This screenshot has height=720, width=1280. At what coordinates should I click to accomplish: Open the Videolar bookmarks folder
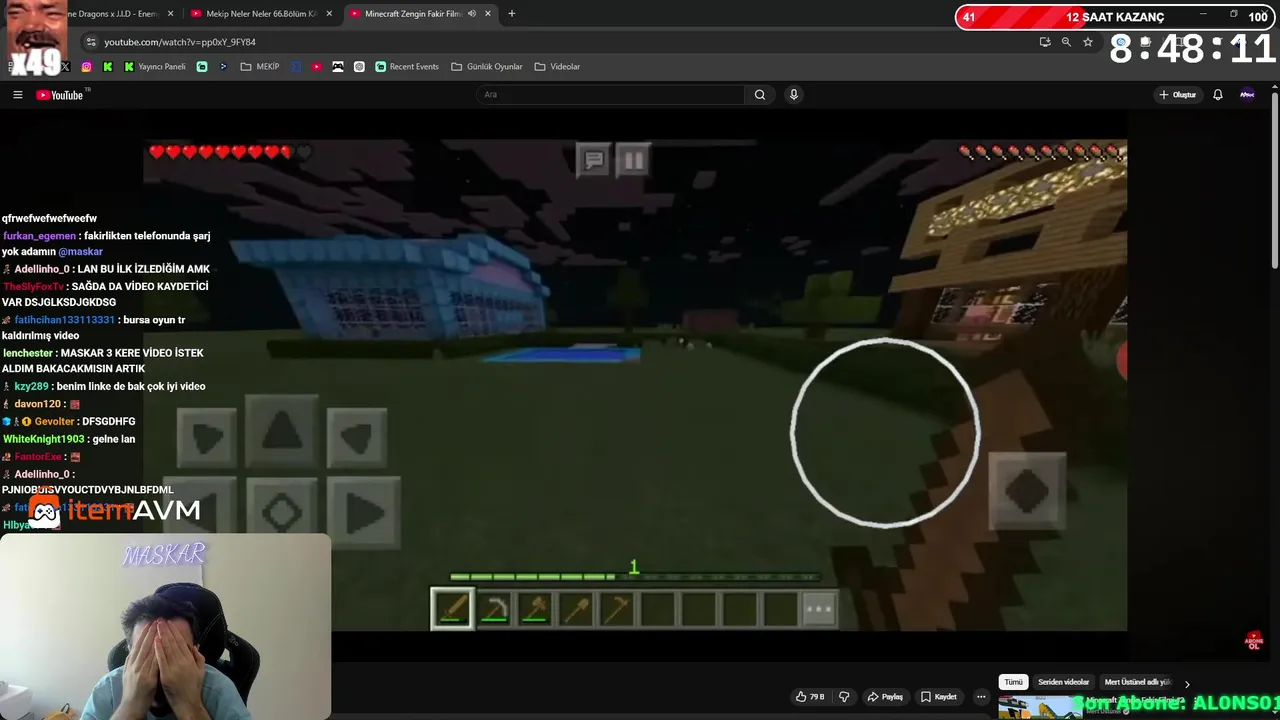(x=557, y=67)
